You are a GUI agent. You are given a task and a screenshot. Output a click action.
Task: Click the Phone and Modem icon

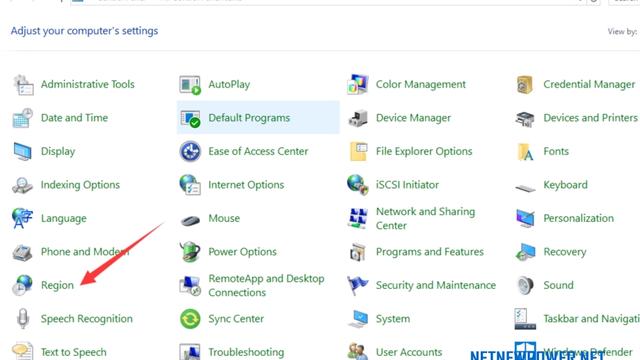pos(22,253)
